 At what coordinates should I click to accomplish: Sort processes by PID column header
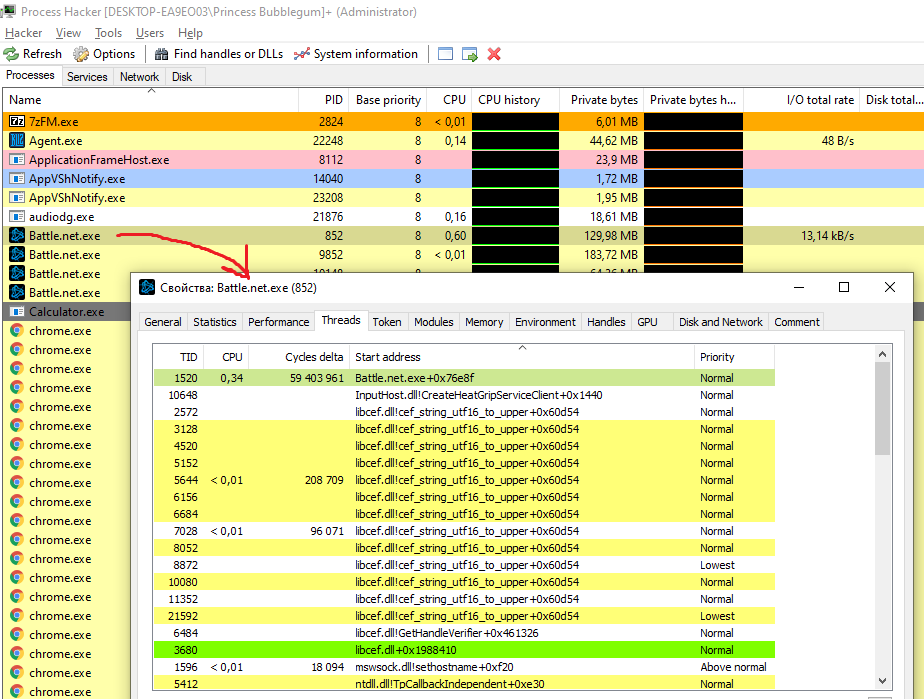324,100
